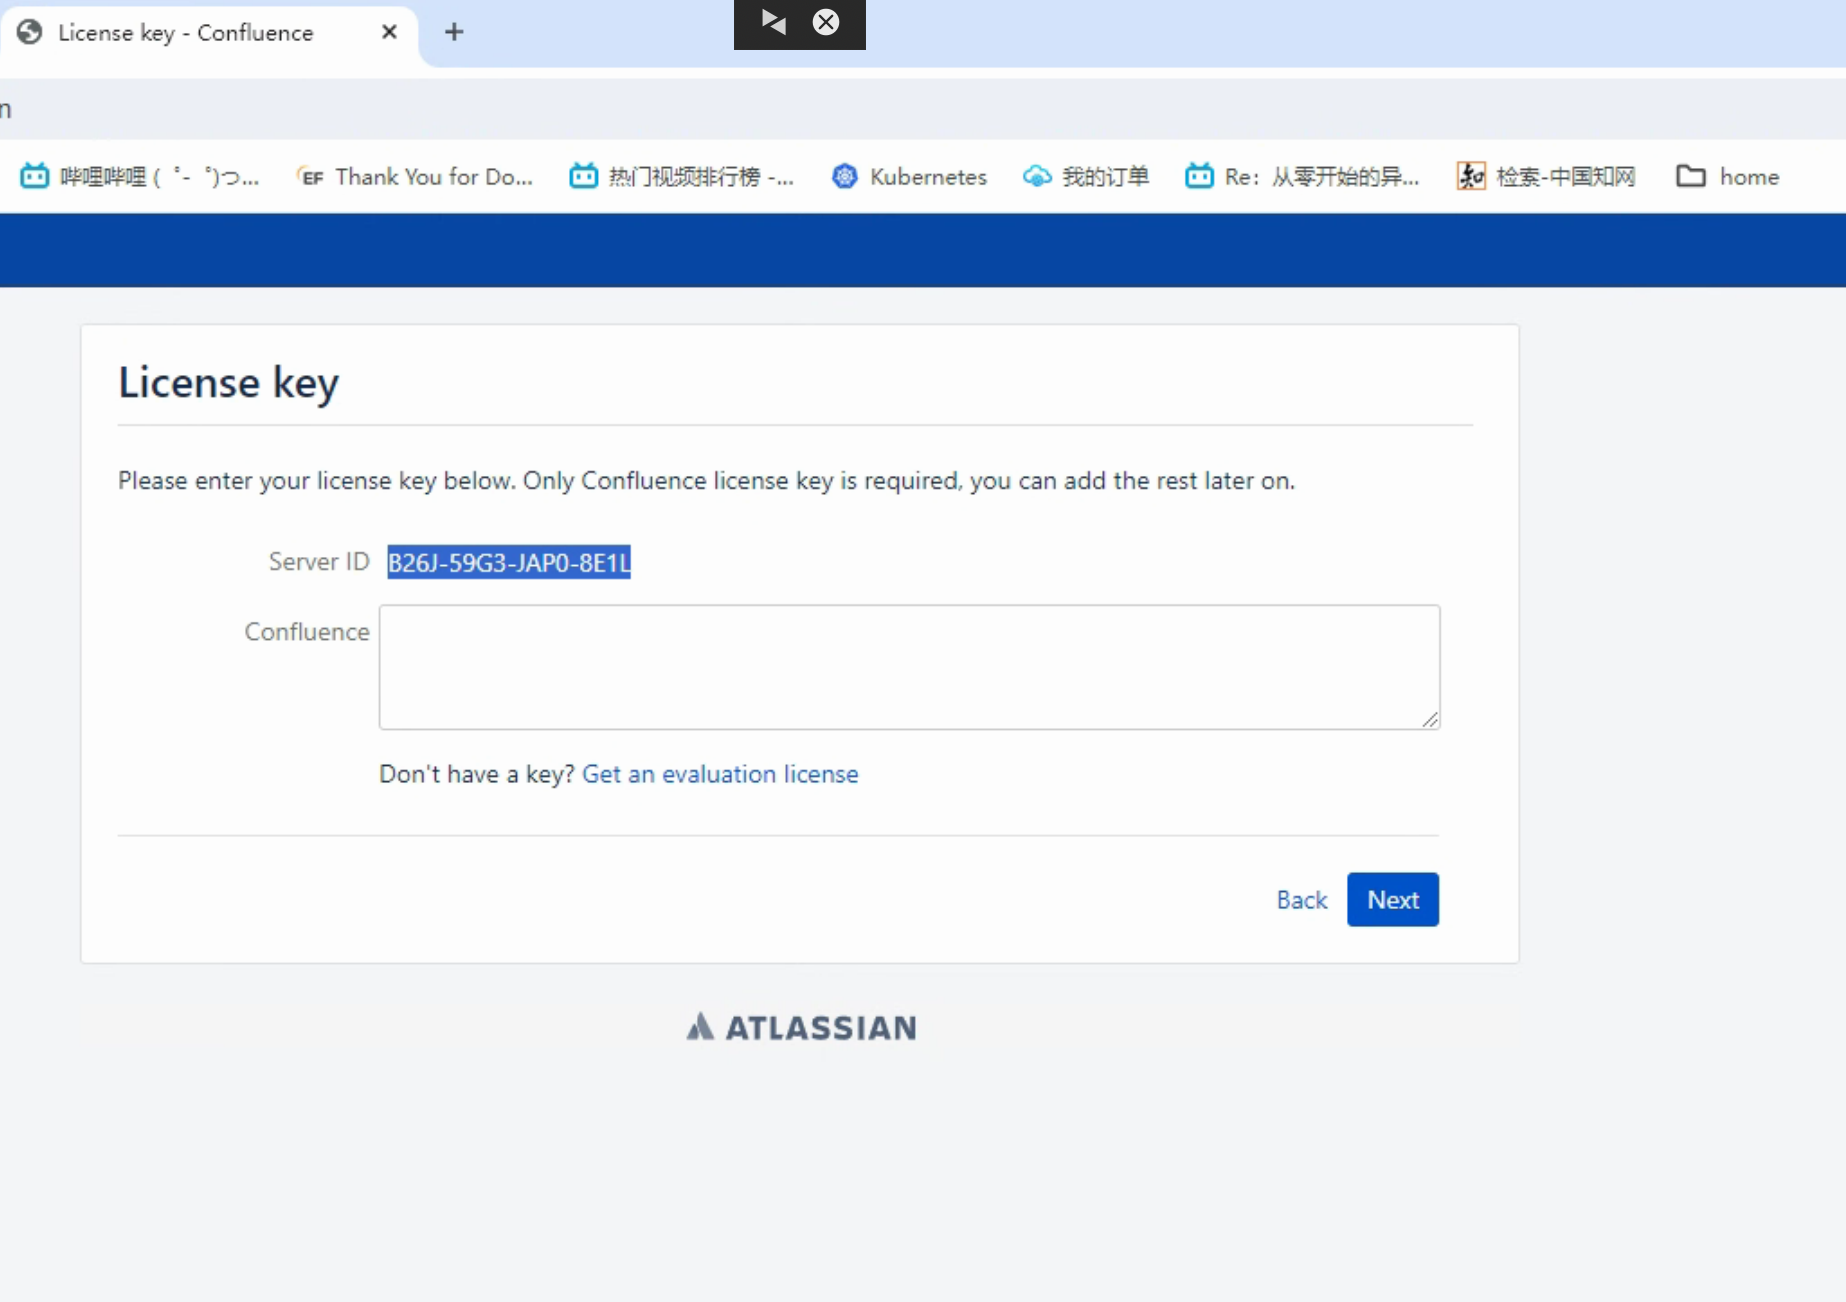Click the X button on floating overlay
1846x1302 pixels.
(826, 22)
